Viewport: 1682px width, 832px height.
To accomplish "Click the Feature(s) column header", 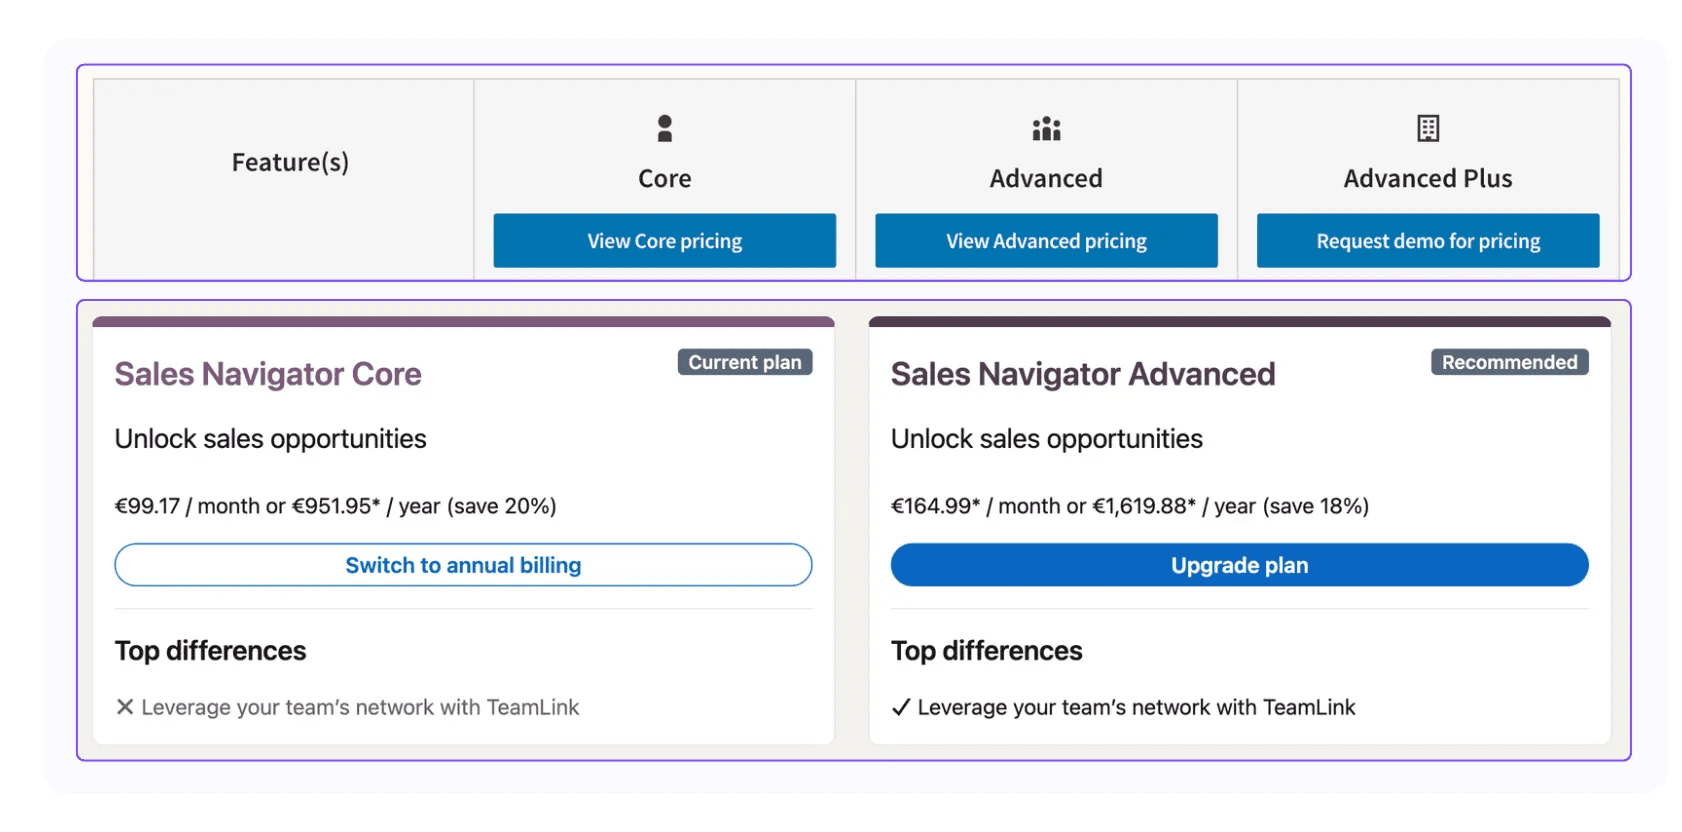I will tap(290, 162).
